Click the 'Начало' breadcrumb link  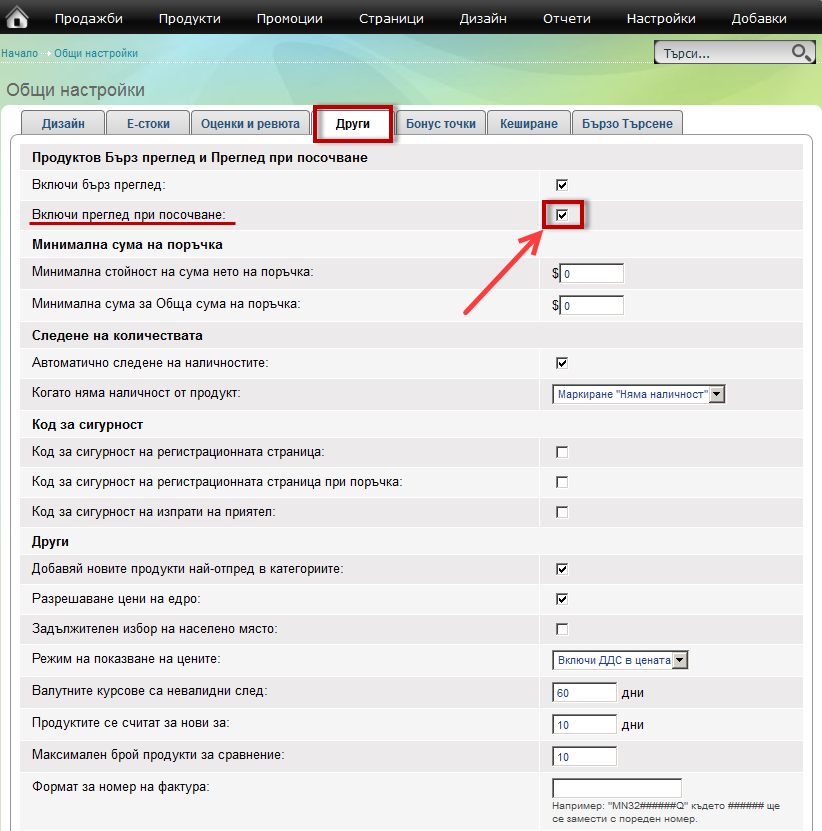click(x=19, y=53)
